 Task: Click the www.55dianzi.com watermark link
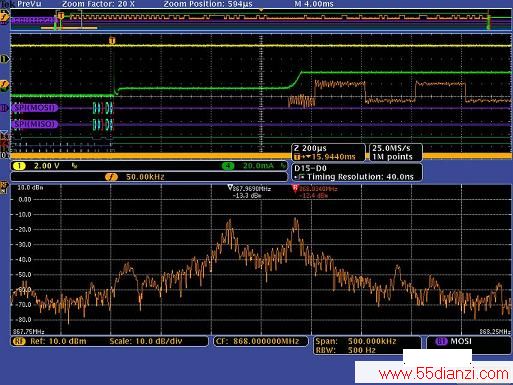(444, 374)
